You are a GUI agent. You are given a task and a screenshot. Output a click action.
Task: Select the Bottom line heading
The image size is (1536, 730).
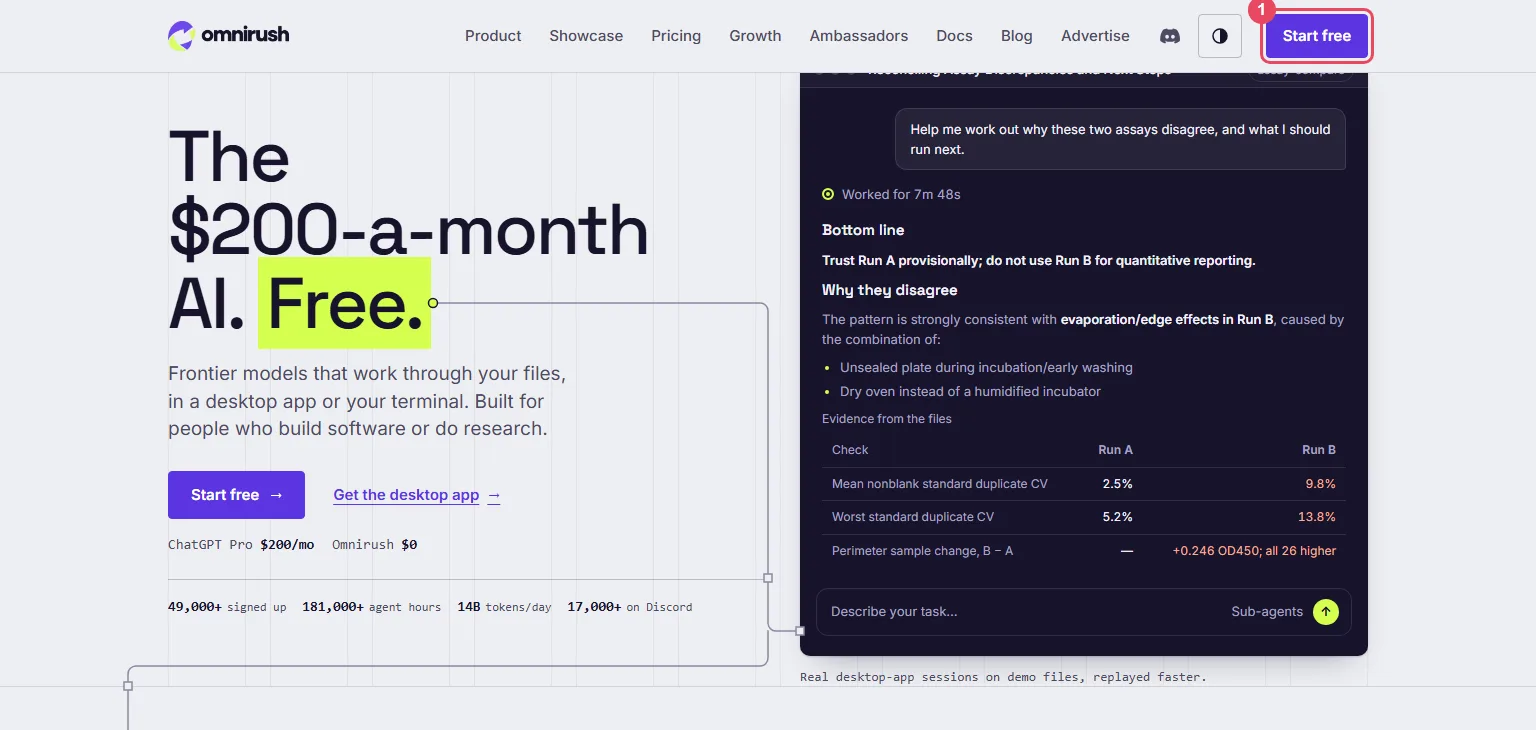[x=863, y=230]
